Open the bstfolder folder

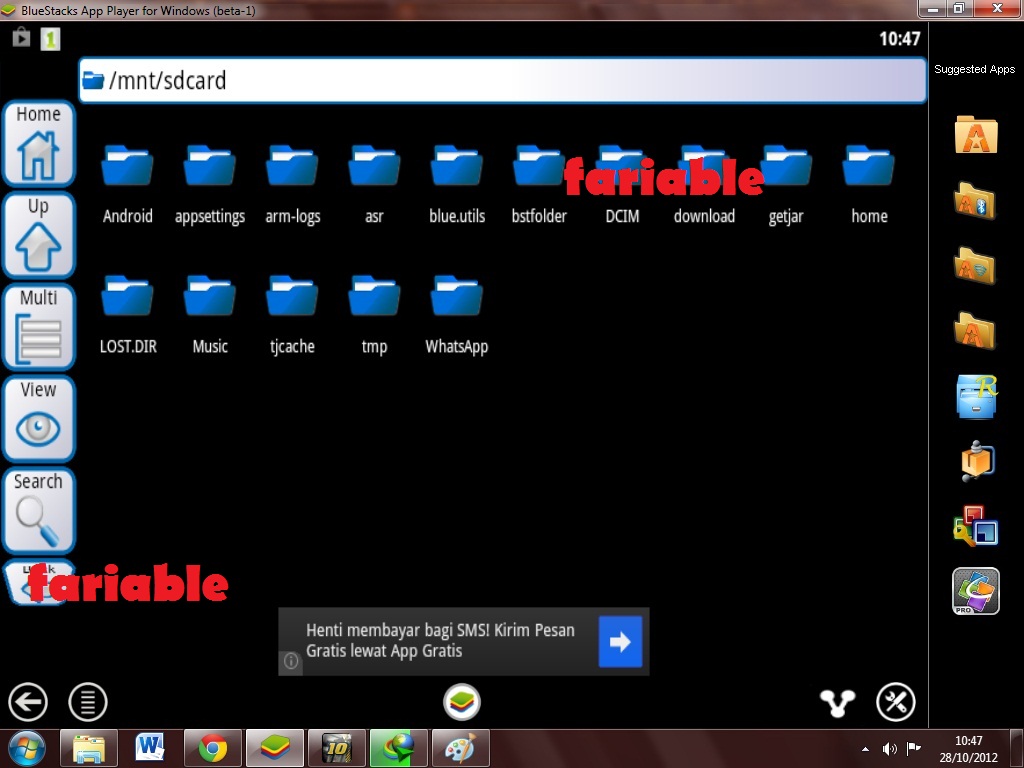(539, 184)
